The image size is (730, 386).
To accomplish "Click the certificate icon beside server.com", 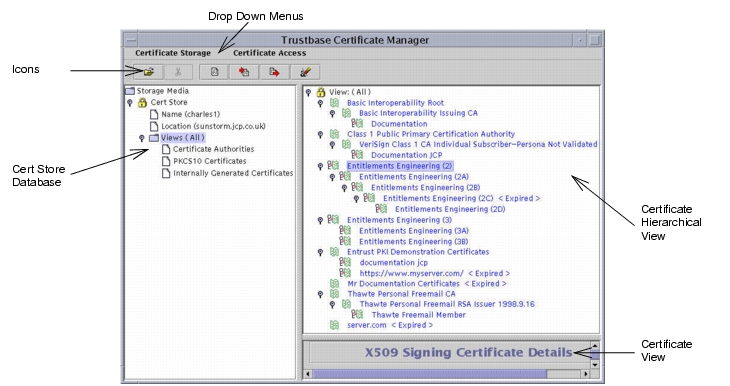I will coord(335,325).
